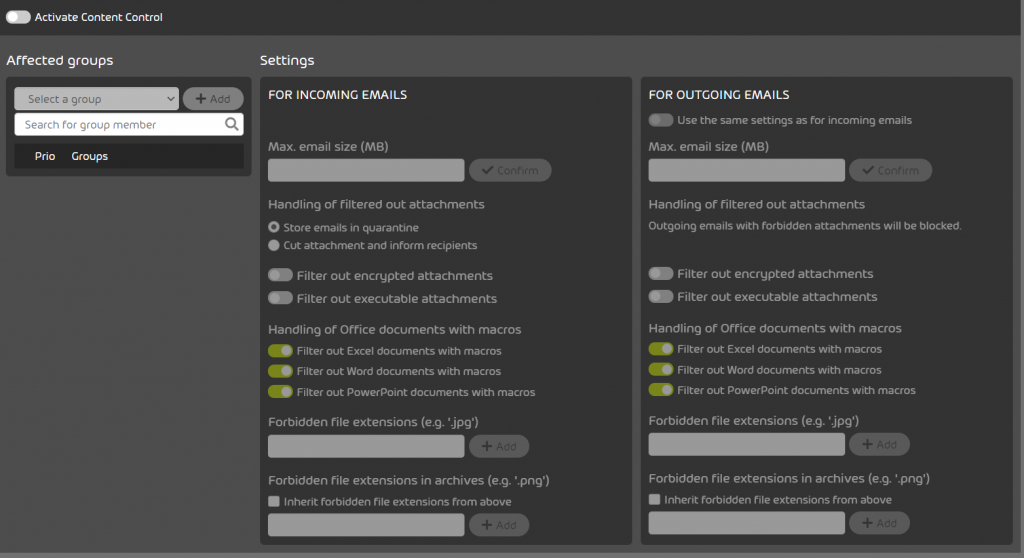This screenshot has height=558, width=1024.
Task: Check outgoing Inherit forbidden file extensions
Action: coord(654,500)
